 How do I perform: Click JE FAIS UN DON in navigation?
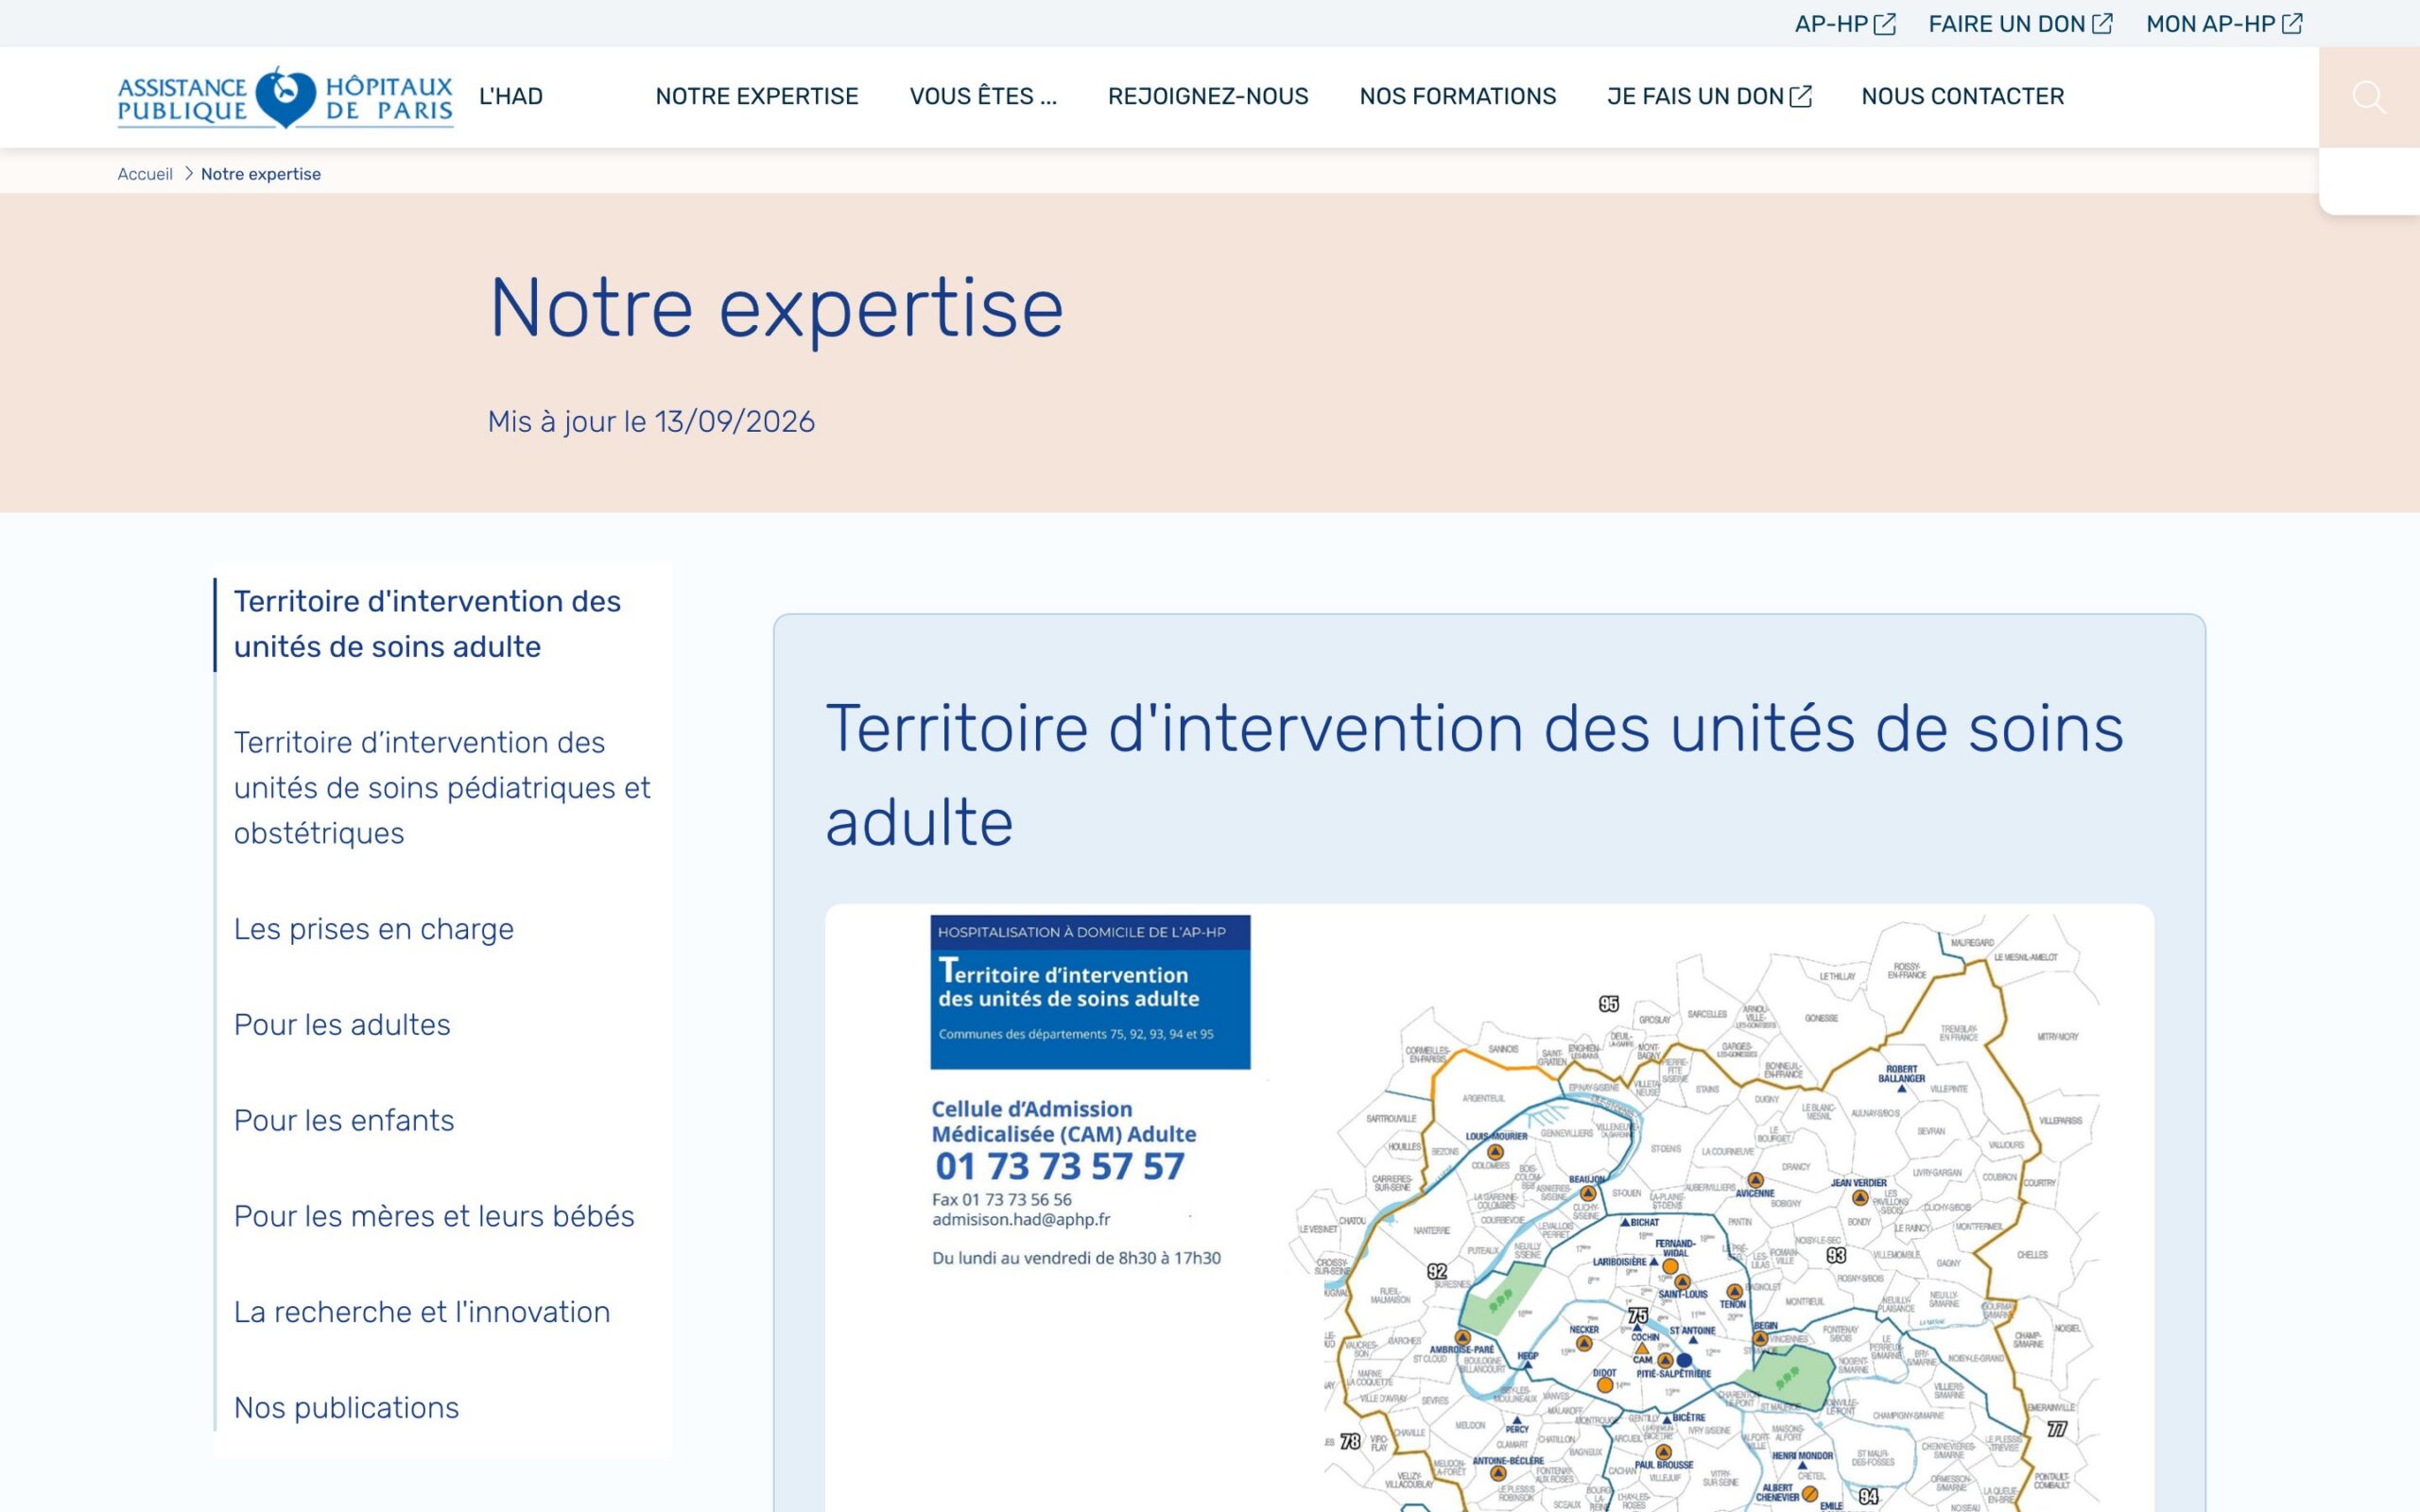[1709, 96]
